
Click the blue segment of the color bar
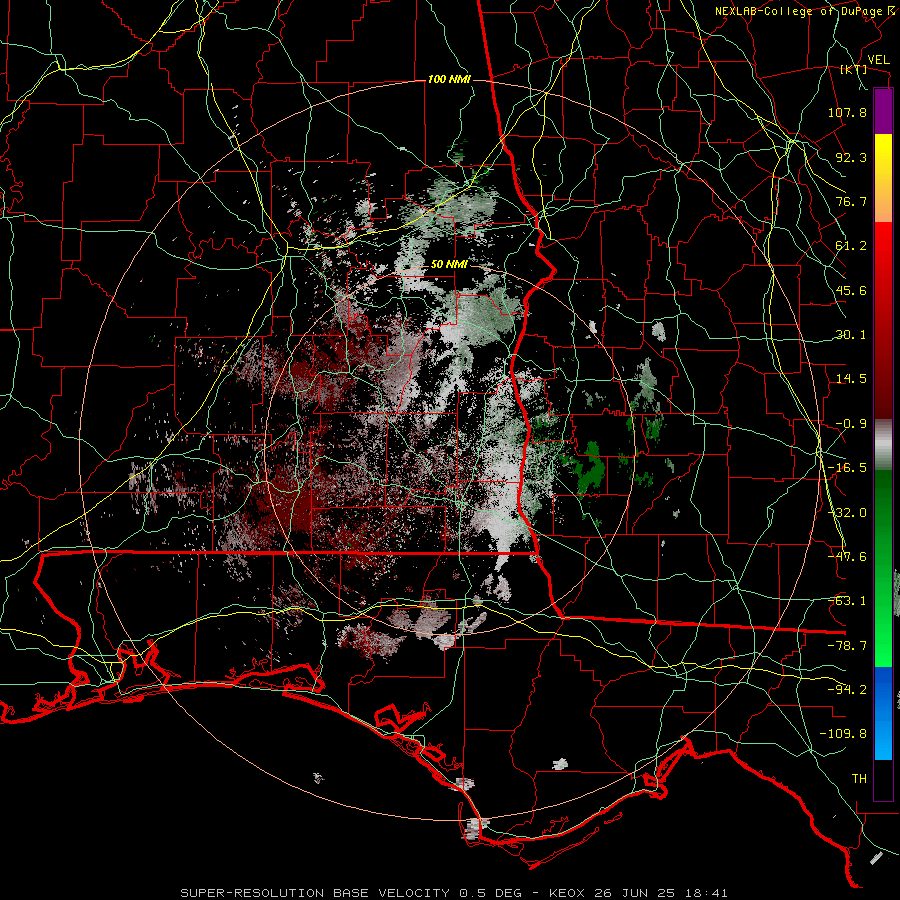pyautogui.click(x=883, y=713)
